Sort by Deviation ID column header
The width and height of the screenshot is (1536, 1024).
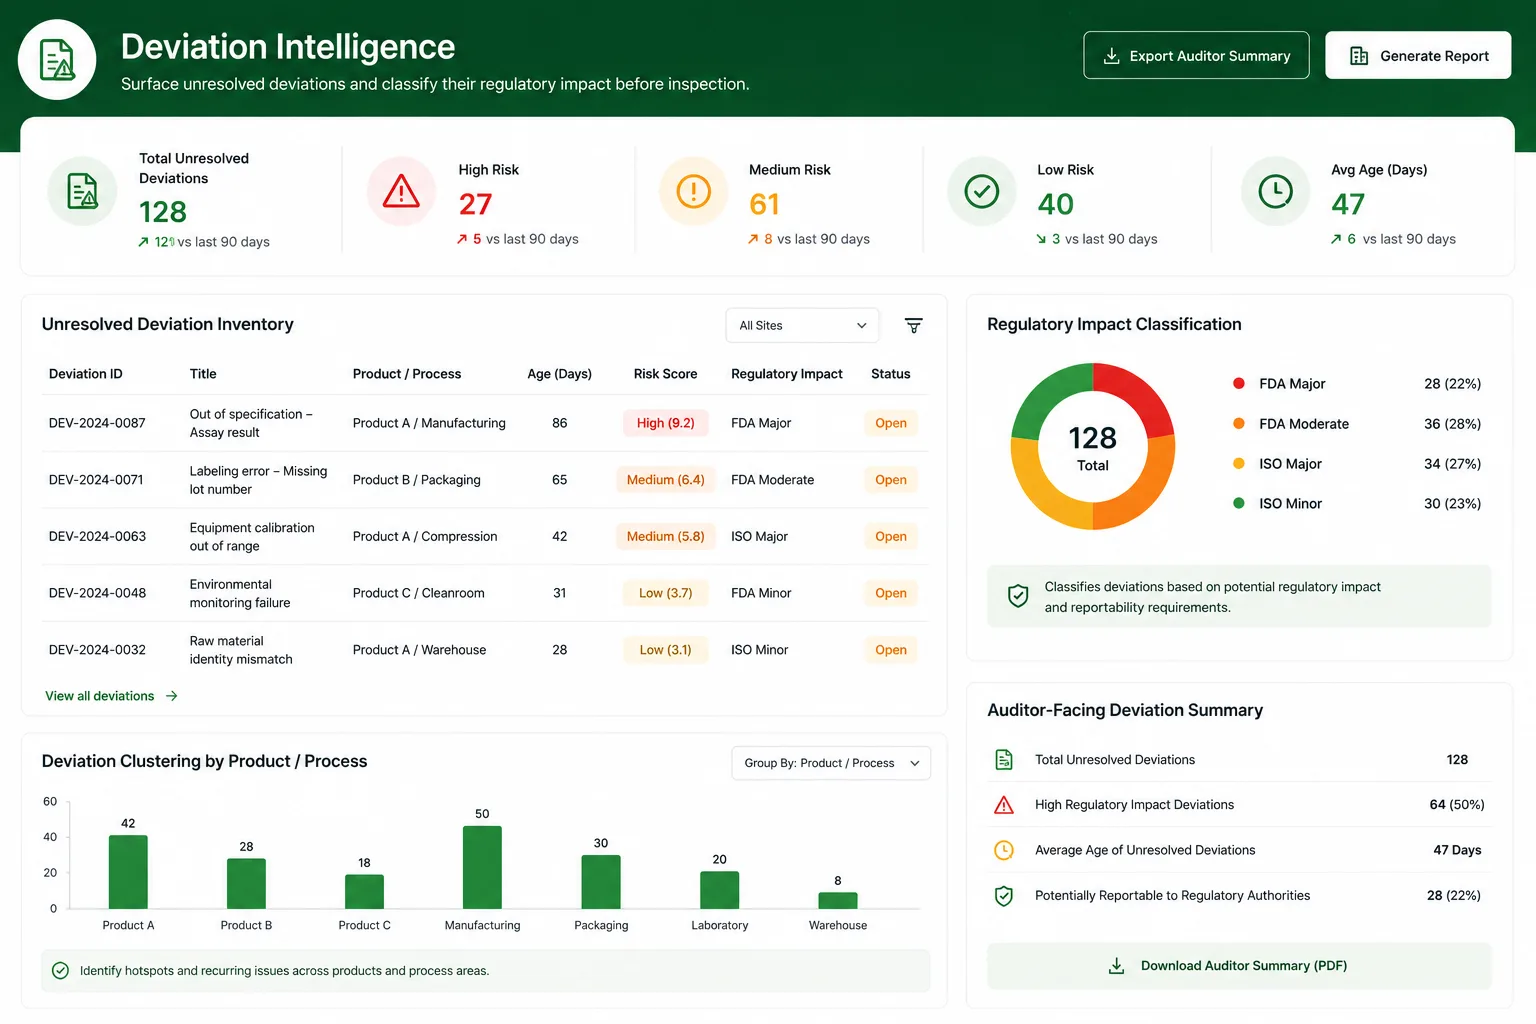pyautogui.click(x=86, y=374)
